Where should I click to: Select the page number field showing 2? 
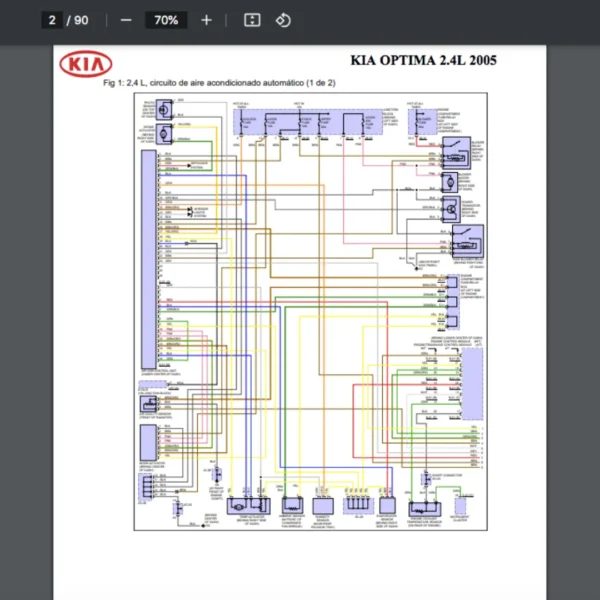point(51,20)
